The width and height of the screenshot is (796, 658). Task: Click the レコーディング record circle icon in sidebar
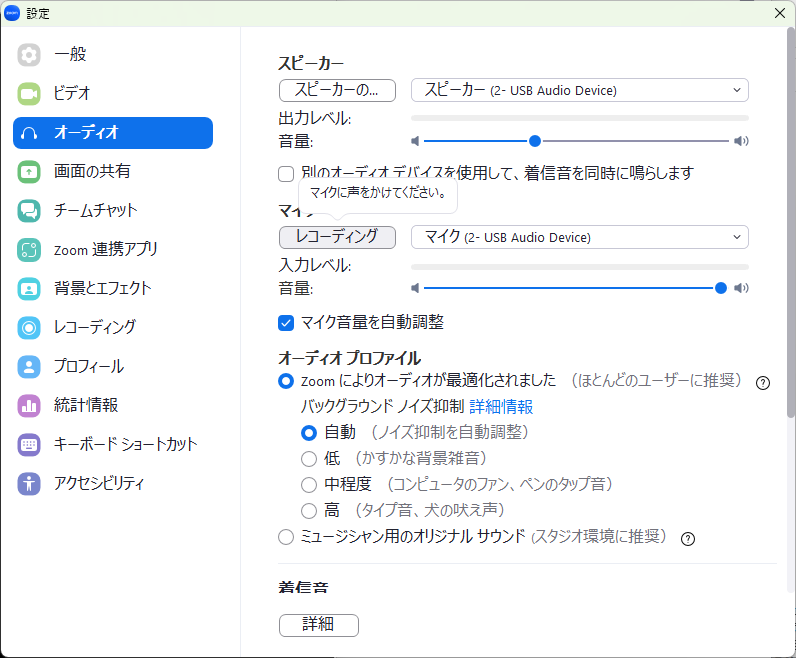(29, 327)
